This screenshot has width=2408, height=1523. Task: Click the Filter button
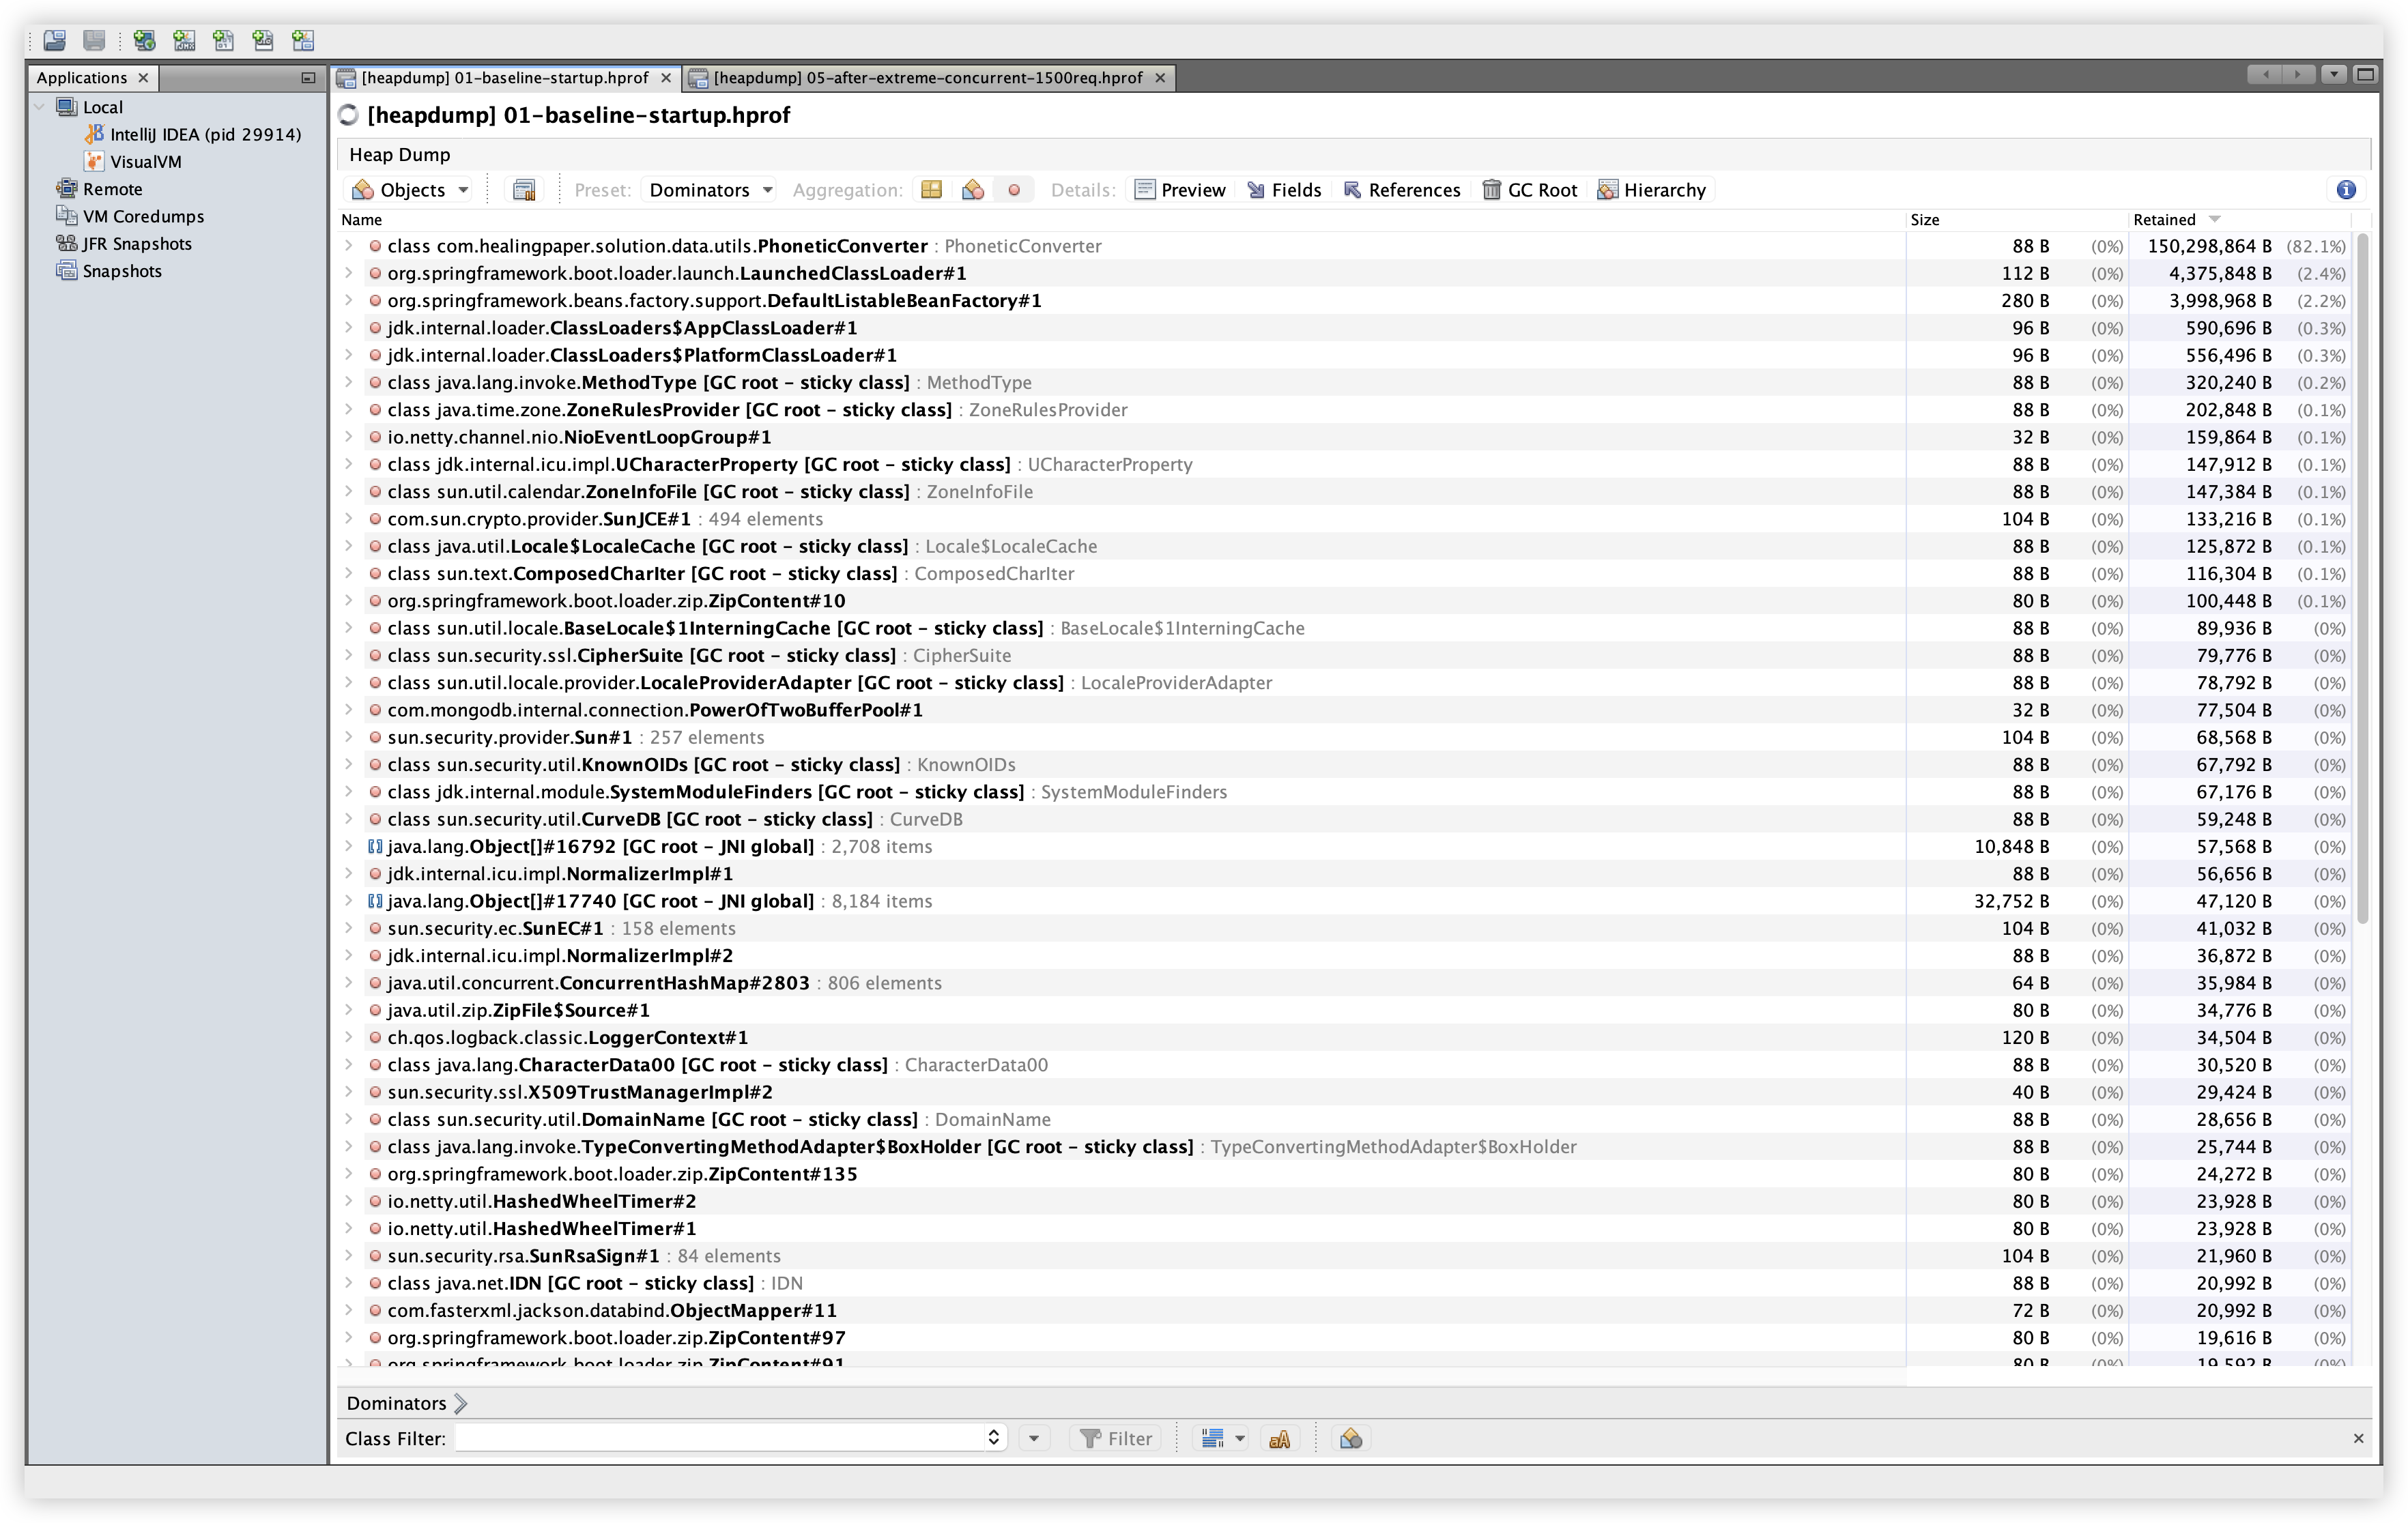(1116, 1438)
